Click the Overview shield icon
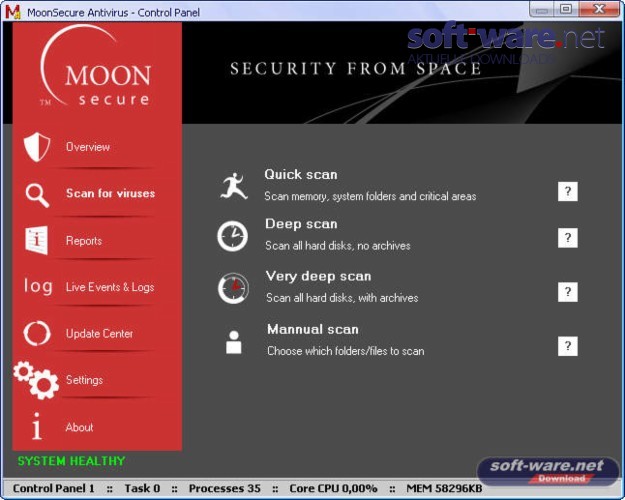This screenshot has width=625, height=500. tap(37, 147)
